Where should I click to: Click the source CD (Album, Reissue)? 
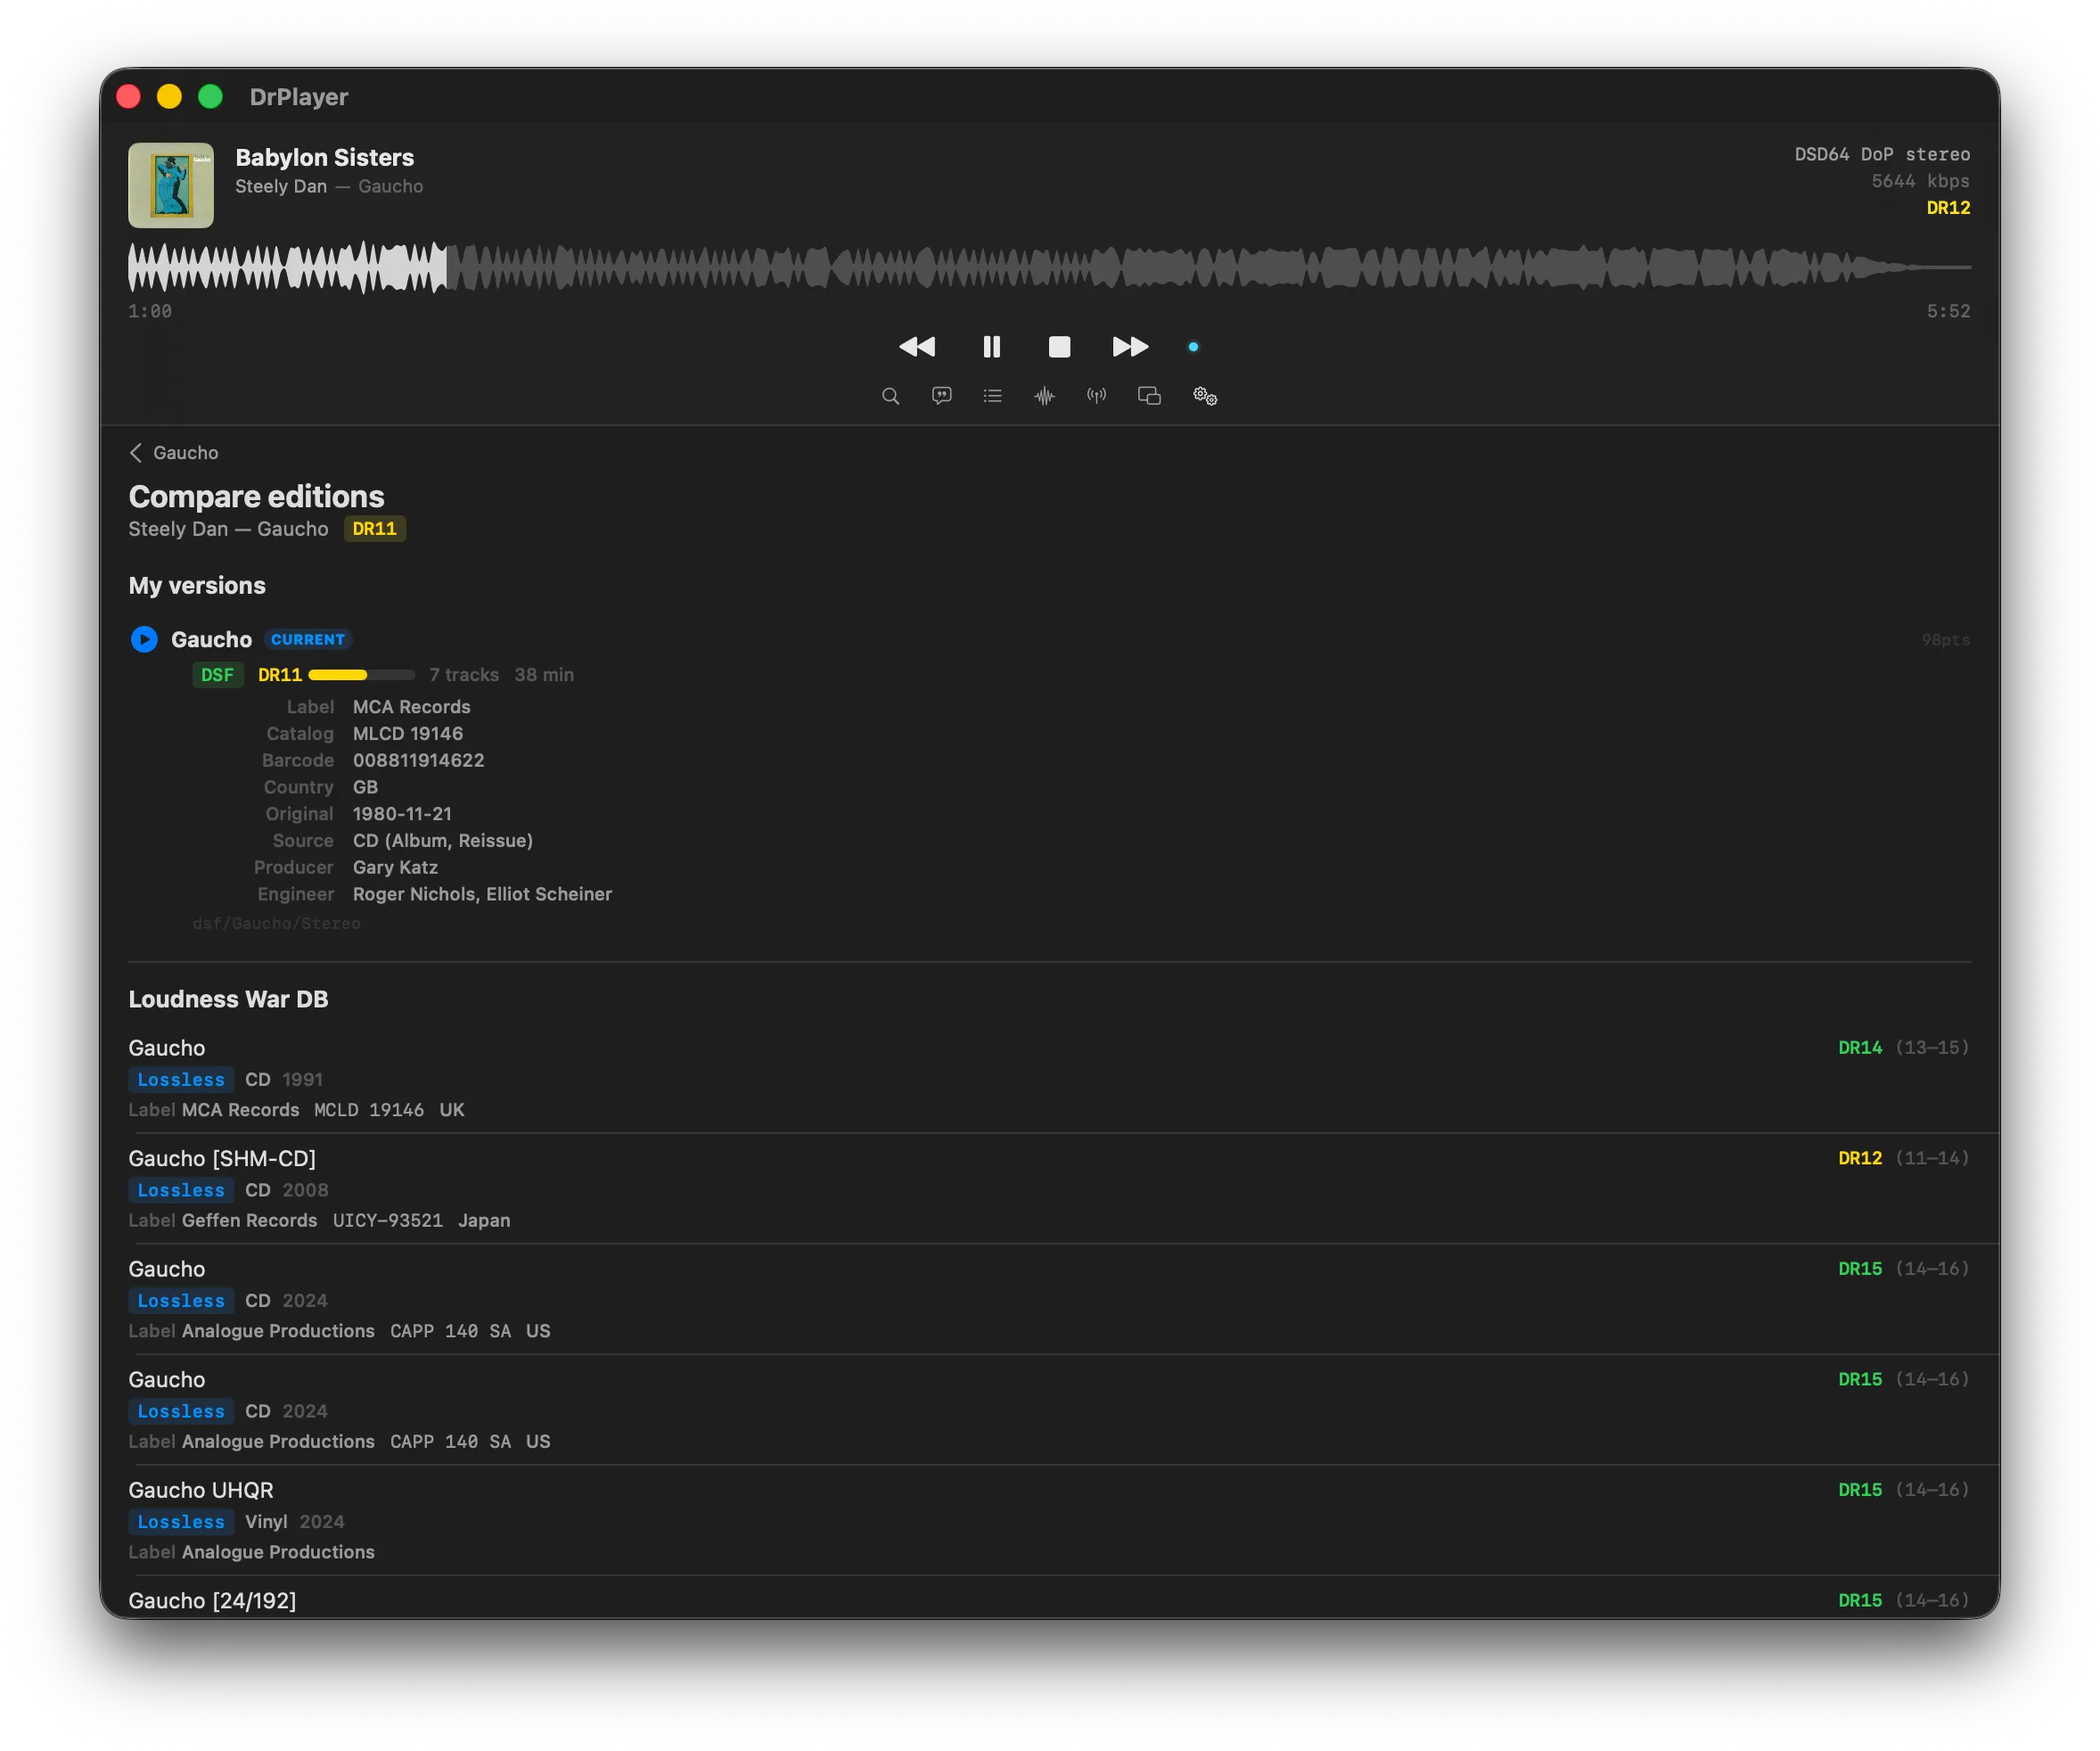coord(443,841)
